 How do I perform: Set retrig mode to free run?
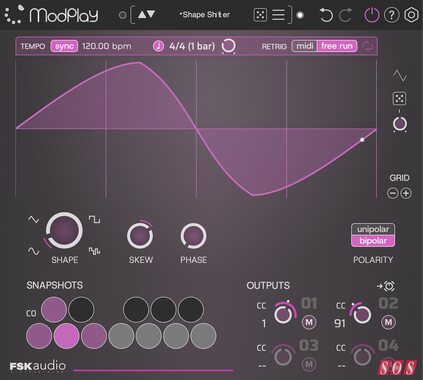337,46
